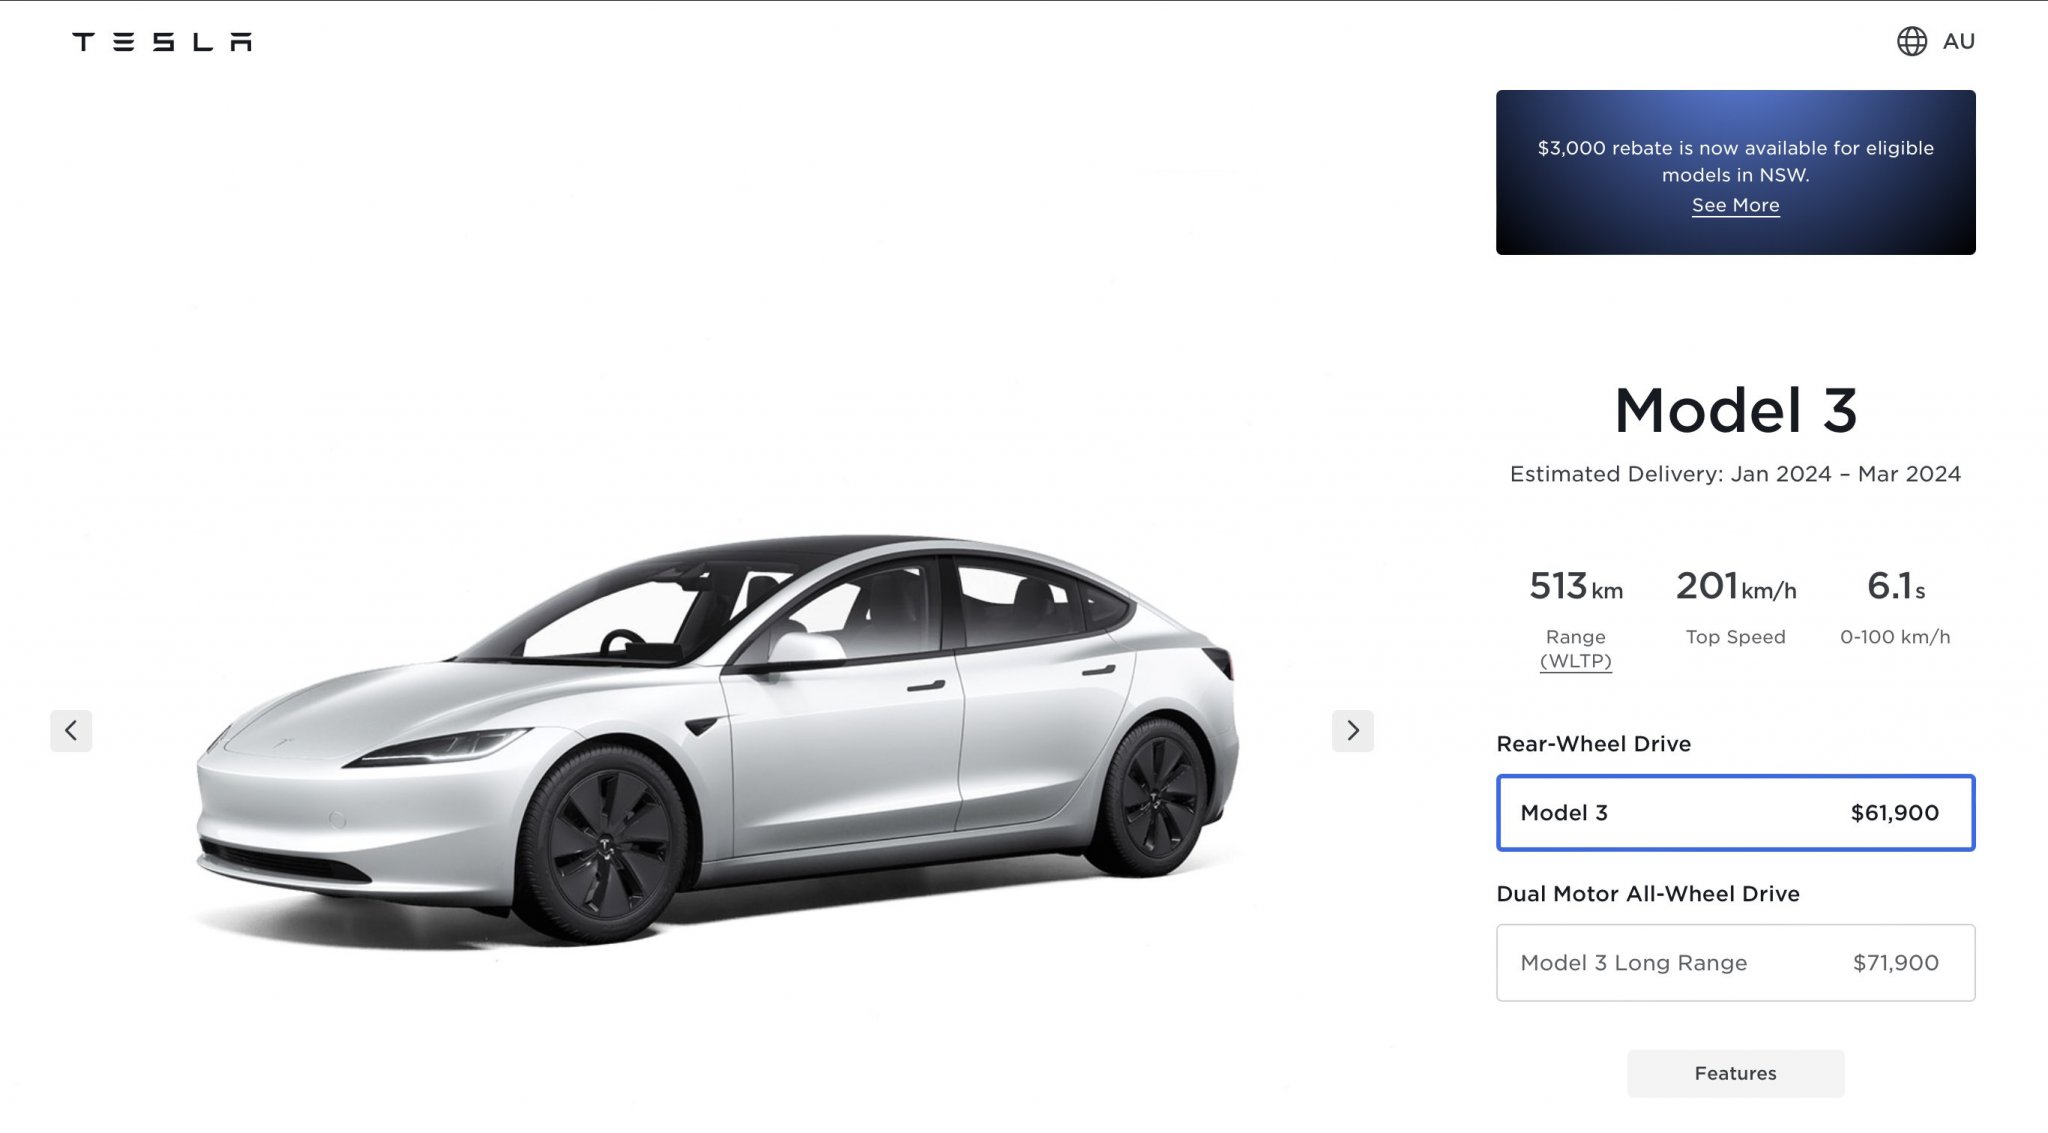Screen dimensions: 2048x1133
Task: Click the Estimated Delivery date text
Action: (1735, 474)
